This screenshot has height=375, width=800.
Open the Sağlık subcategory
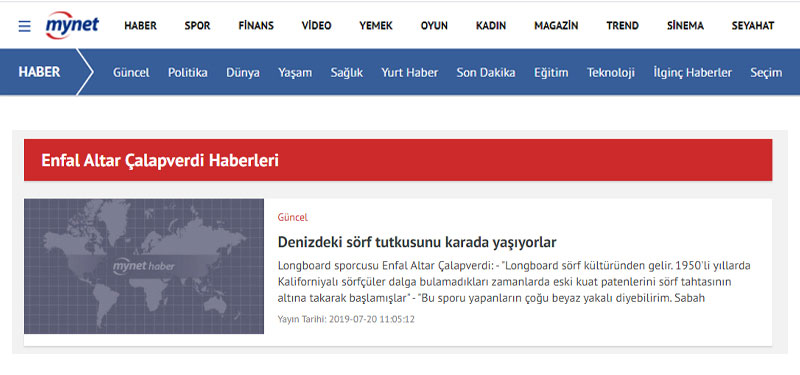(x=347, y=73)
